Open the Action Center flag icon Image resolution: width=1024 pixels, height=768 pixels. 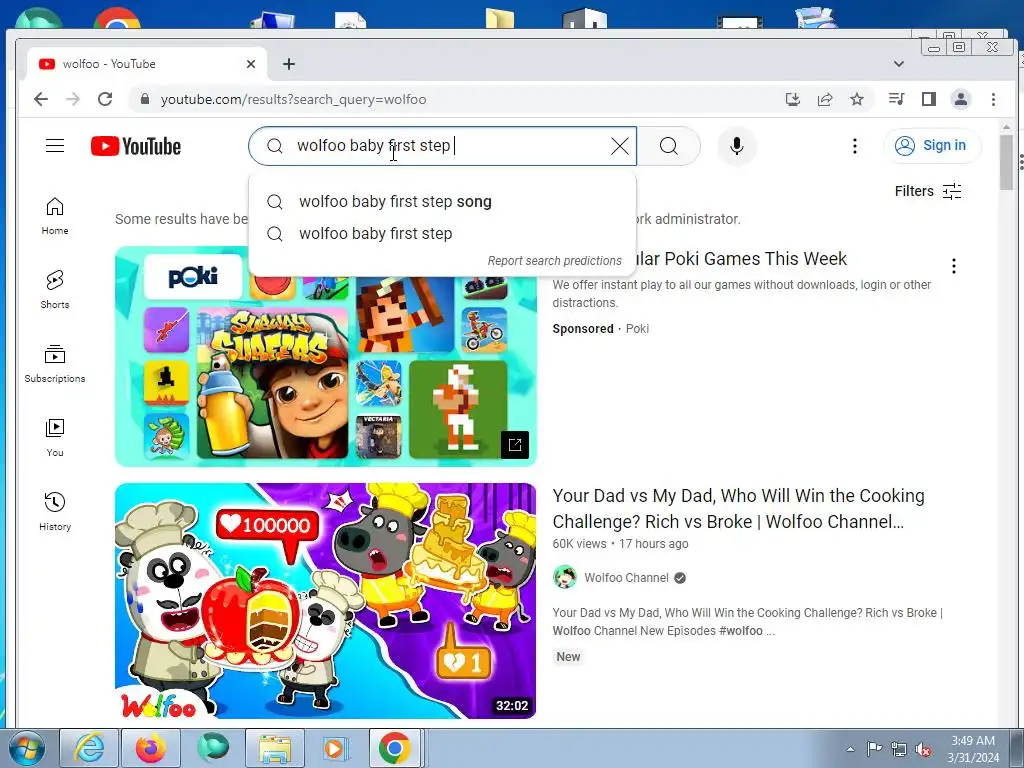click(874, 748)
